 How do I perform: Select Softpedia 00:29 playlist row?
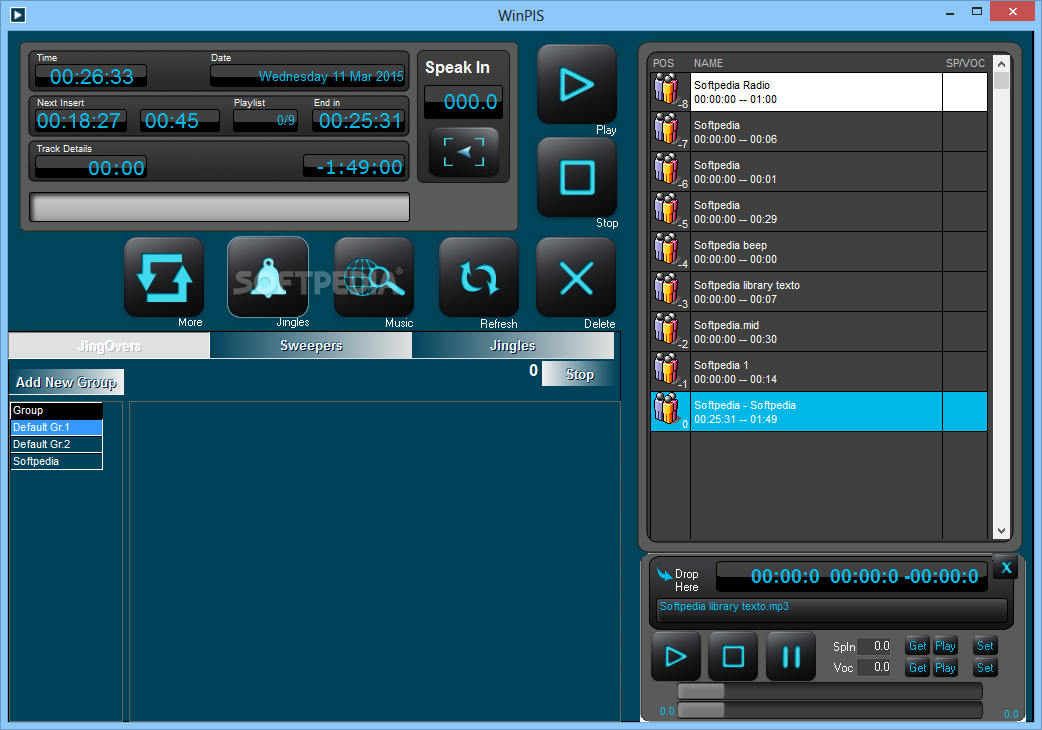coord(819,212)
